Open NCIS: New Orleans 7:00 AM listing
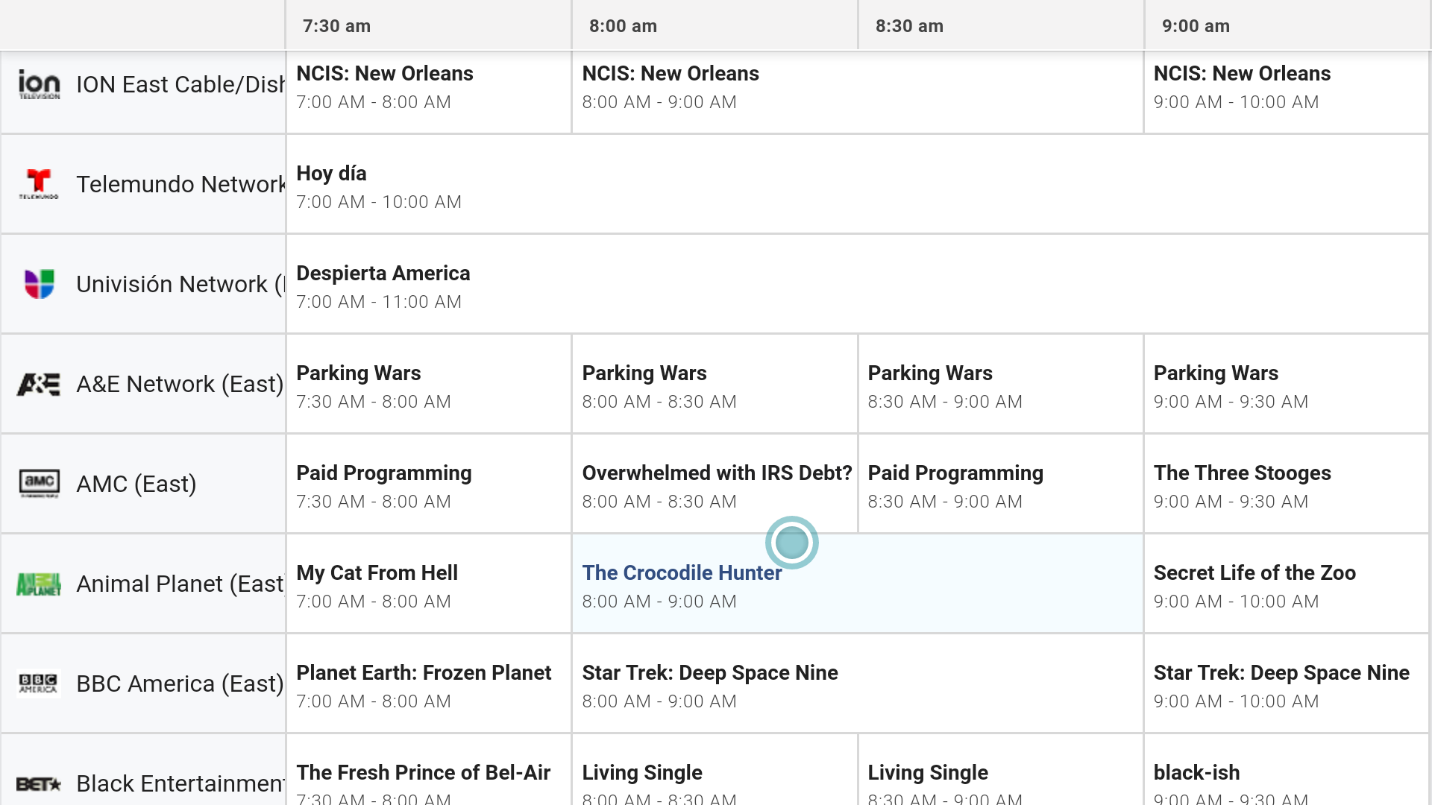Screen dimensions: 1432x805 [428, 92]
